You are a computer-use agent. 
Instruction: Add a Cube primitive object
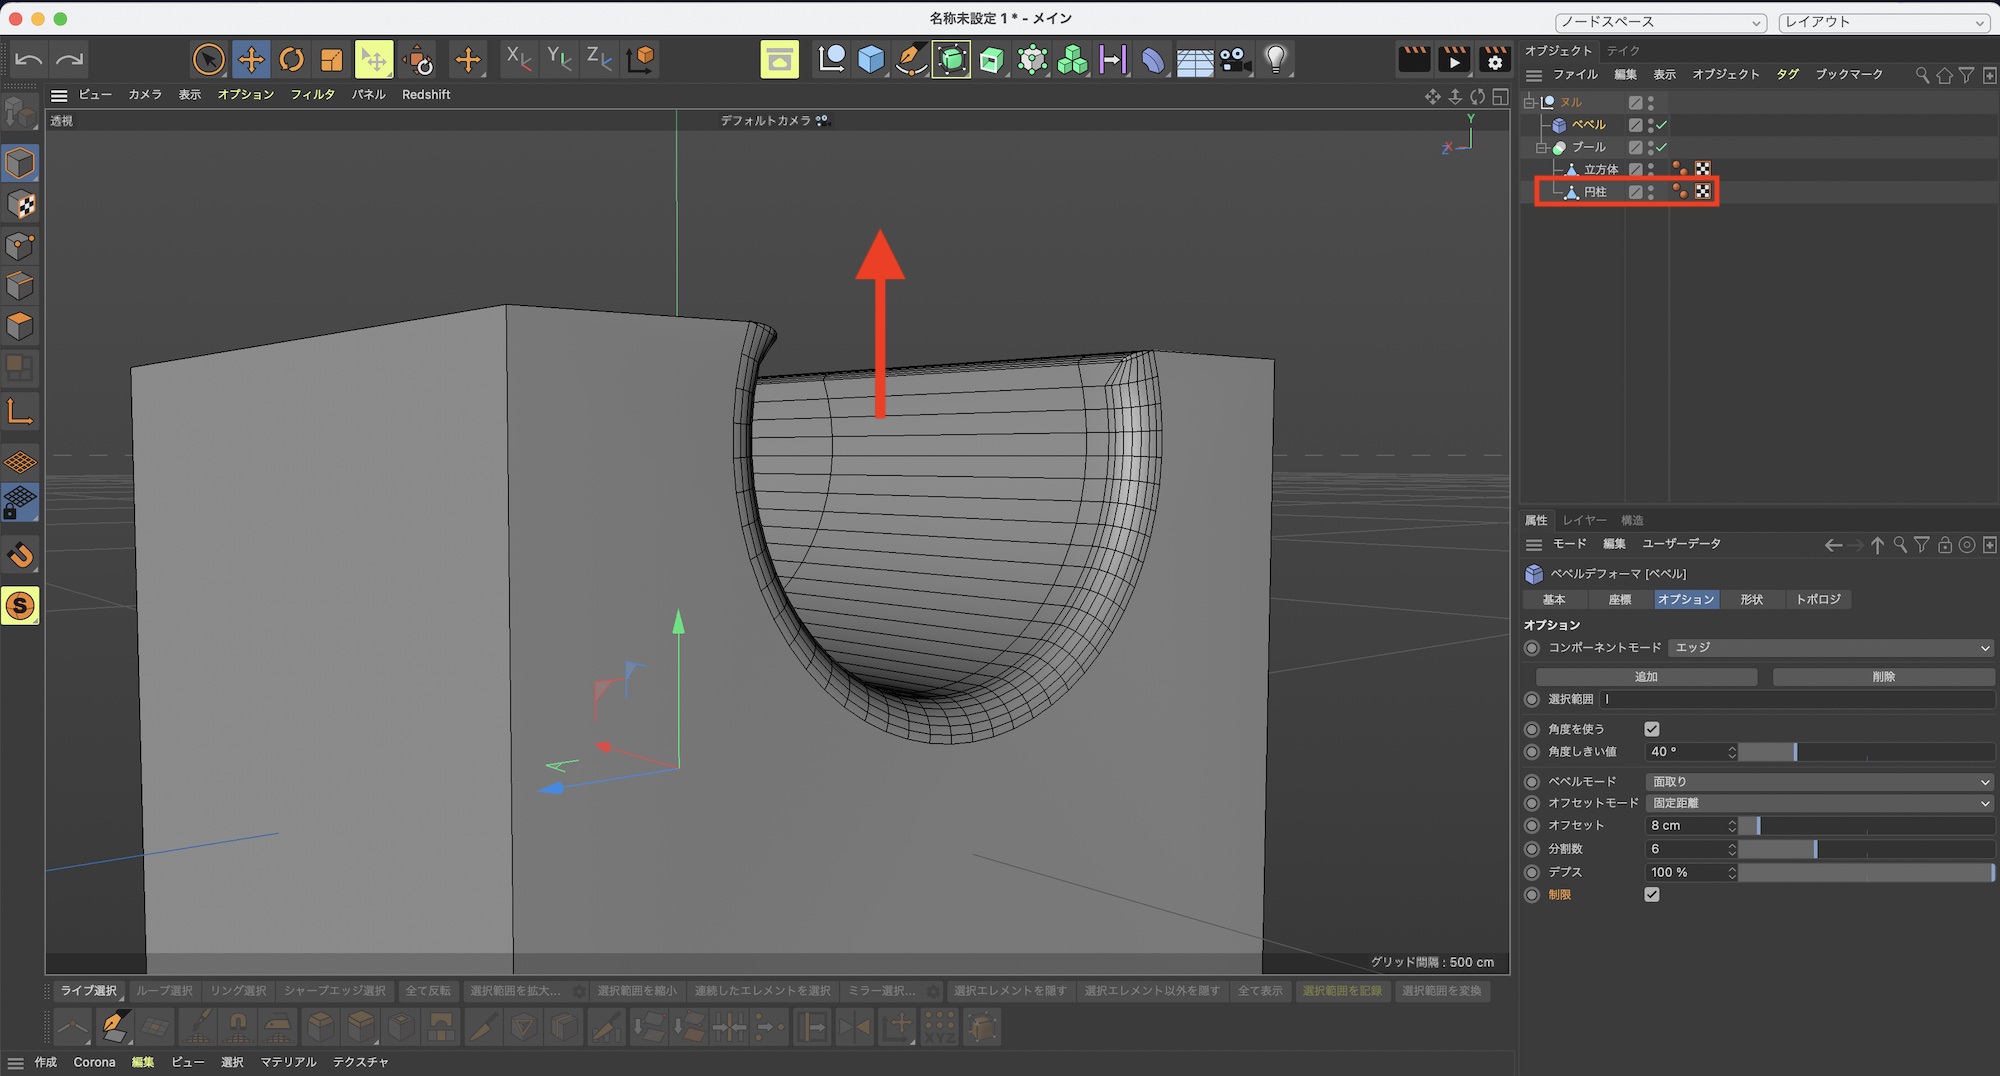point(871,60)
